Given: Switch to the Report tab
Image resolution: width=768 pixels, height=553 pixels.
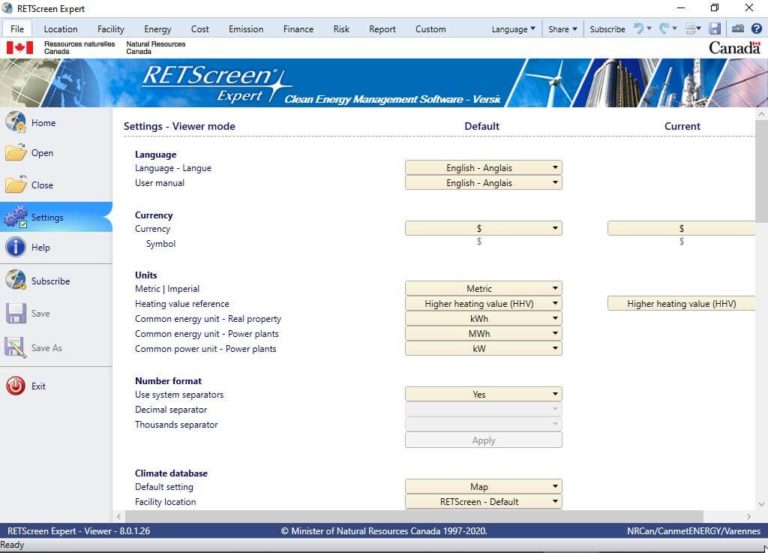Looking at the screenshot, I should 382,29.
